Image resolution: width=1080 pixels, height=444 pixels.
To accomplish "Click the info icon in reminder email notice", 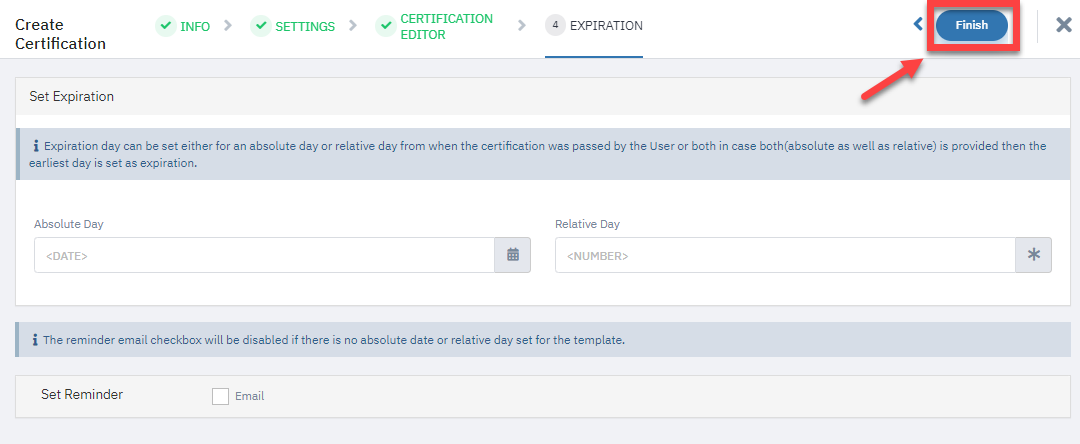I will (36, 340).
